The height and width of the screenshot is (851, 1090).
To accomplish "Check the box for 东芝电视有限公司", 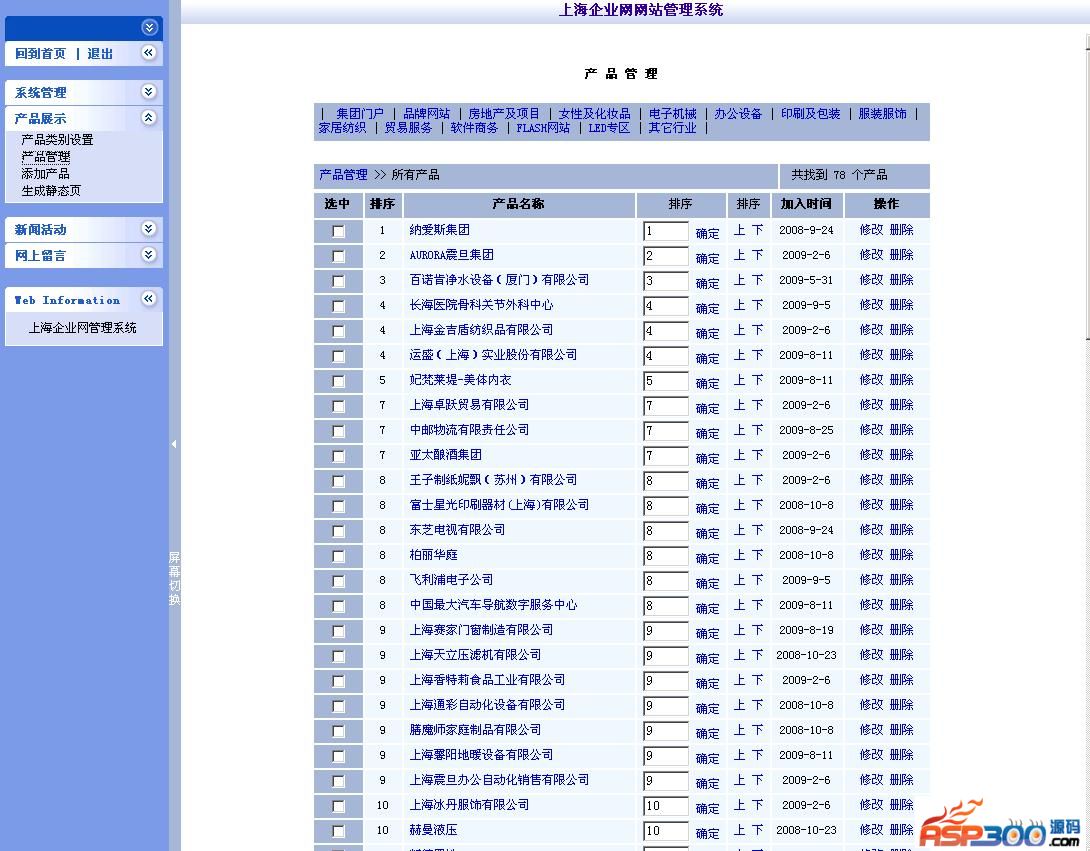I will [339, 532].
